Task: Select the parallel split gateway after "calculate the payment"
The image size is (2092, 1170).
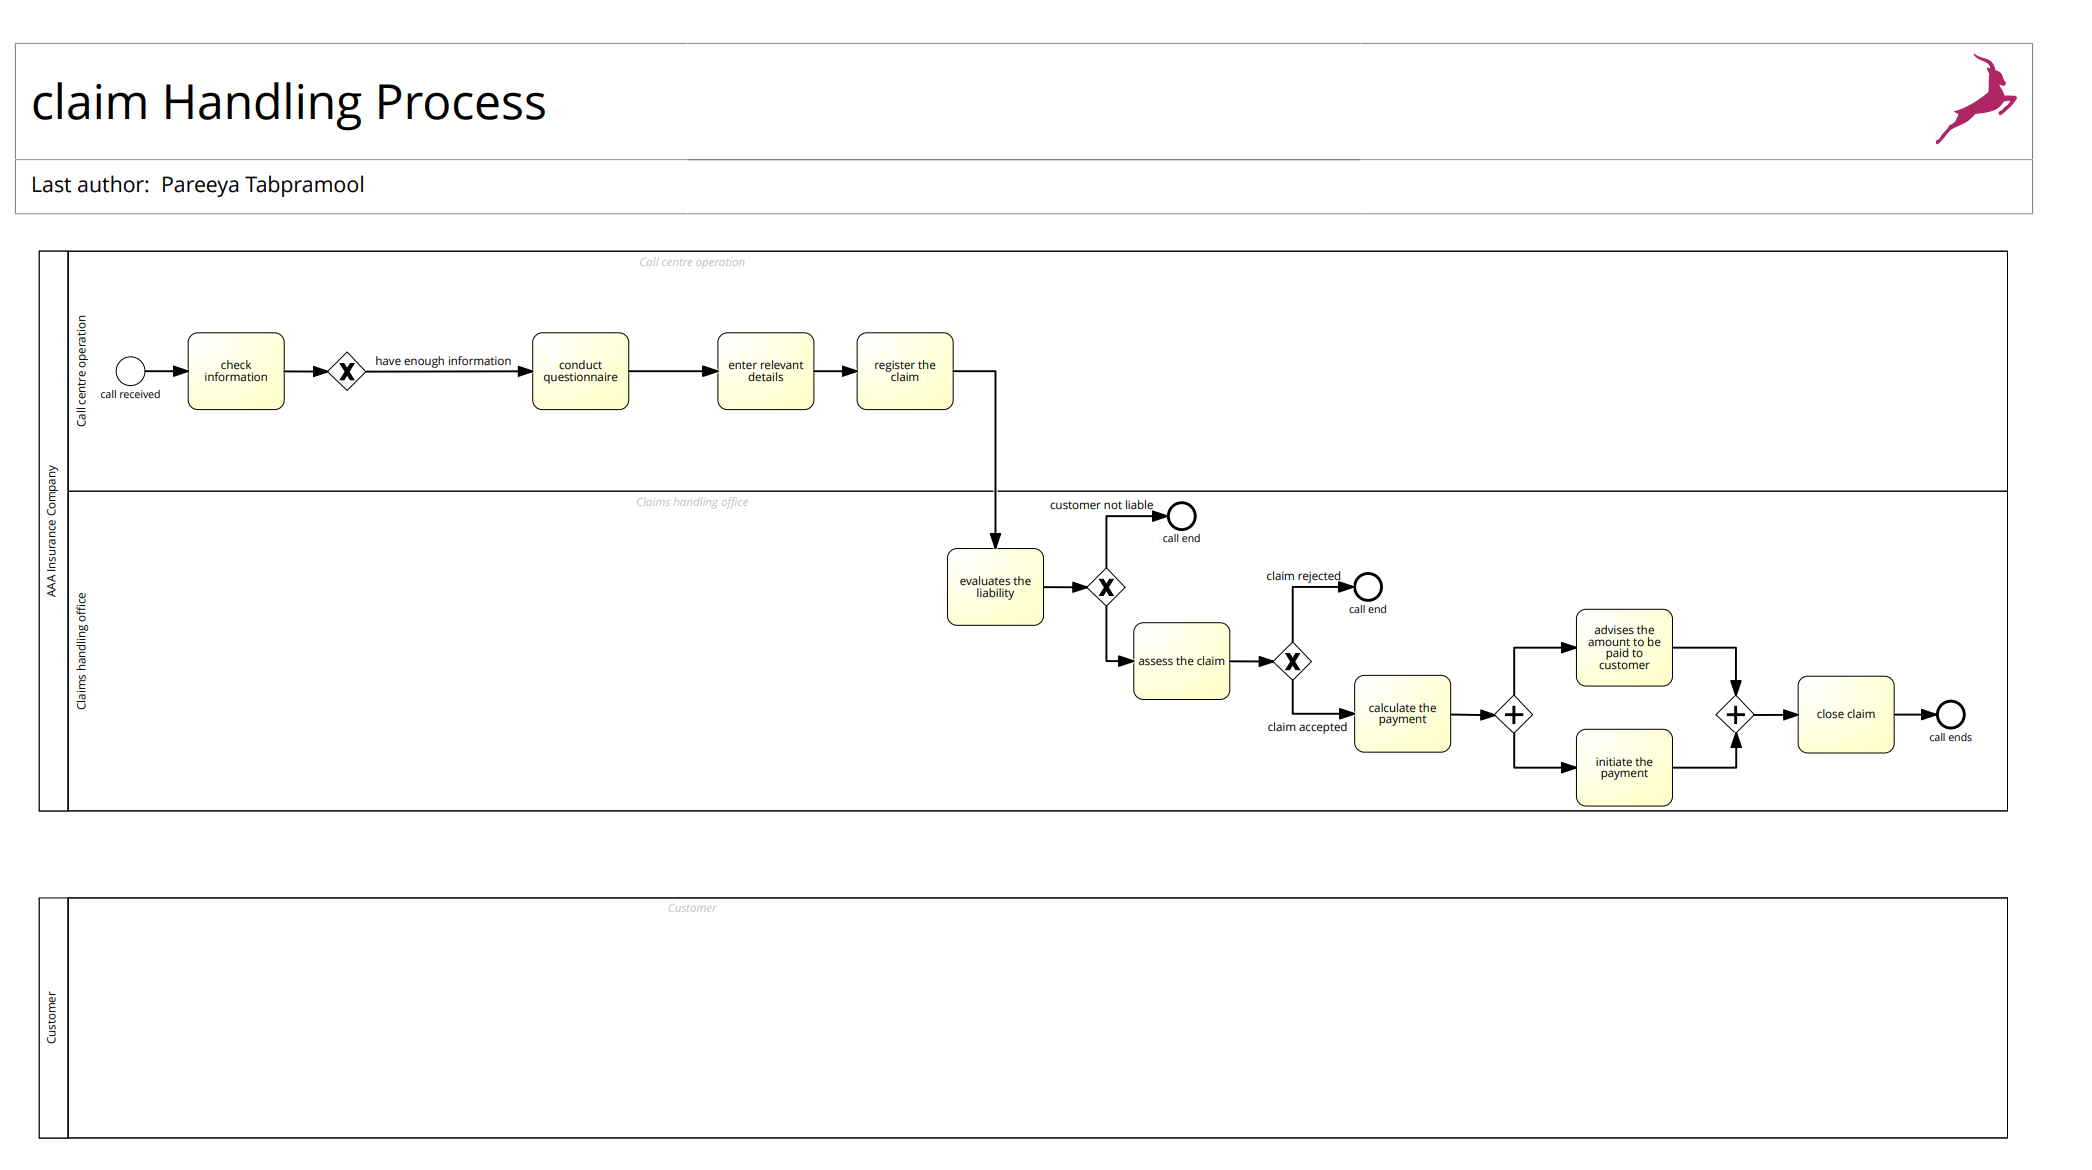Action: [x=1513, y=714]
